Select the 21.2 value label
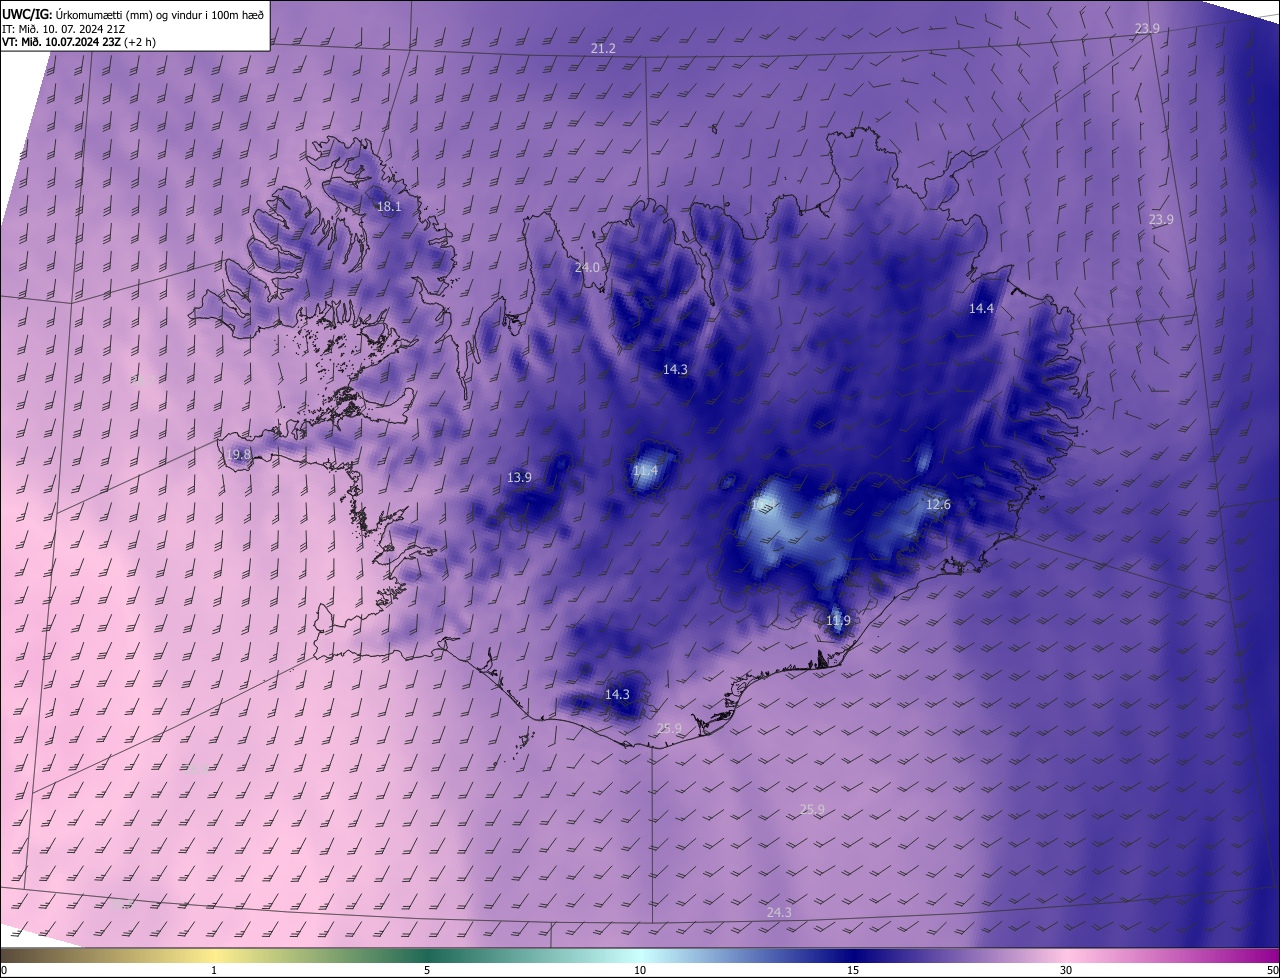Screen dimensions: 1280x978 [x=603, y=48]
